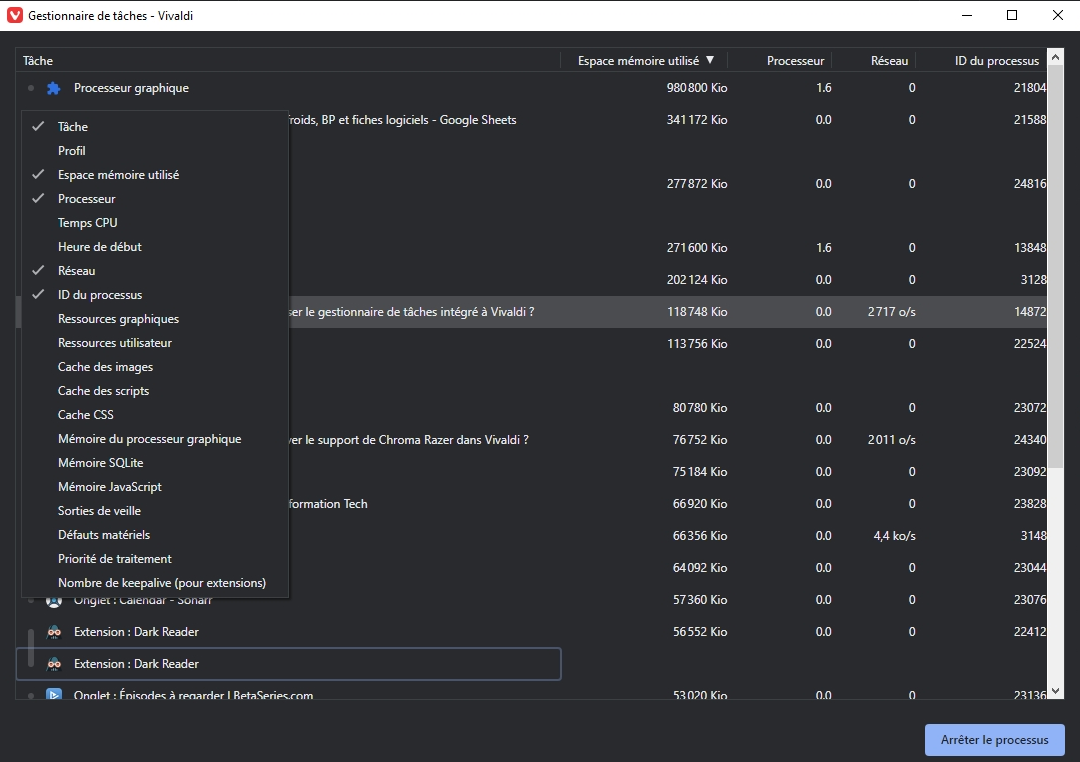Select Mémoire du processeur graphique entry
Viewport: 1080px width, 762px height.
point(155,439)
